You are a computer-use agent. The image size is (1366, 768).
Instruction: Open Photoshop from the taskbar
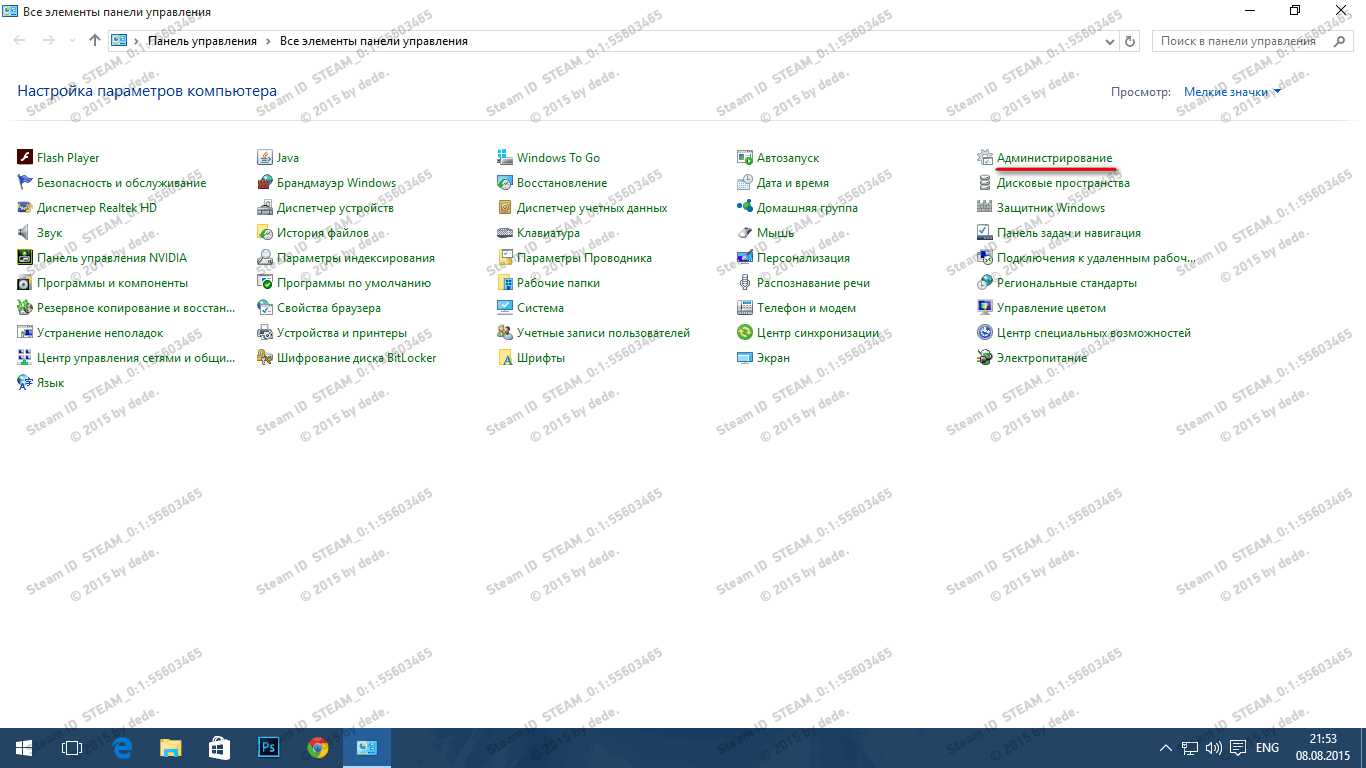point(268,748)
